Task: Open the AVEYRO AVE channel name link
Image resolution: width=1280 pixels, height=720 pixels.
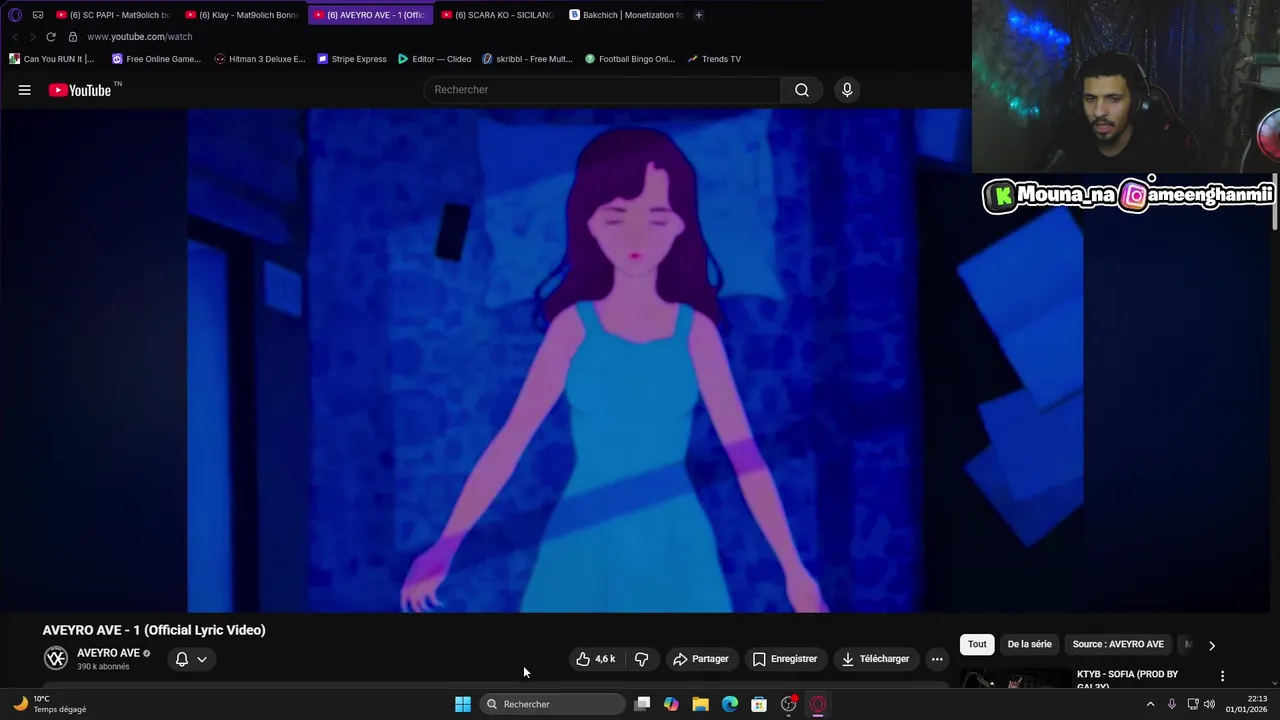Action: [108, 653]
